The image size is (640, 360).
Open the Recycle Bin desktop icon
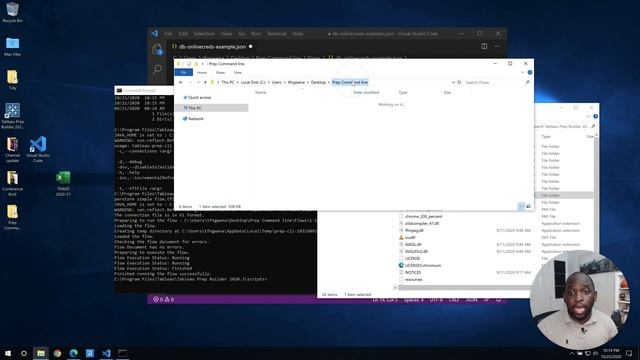tap(12, 12)
